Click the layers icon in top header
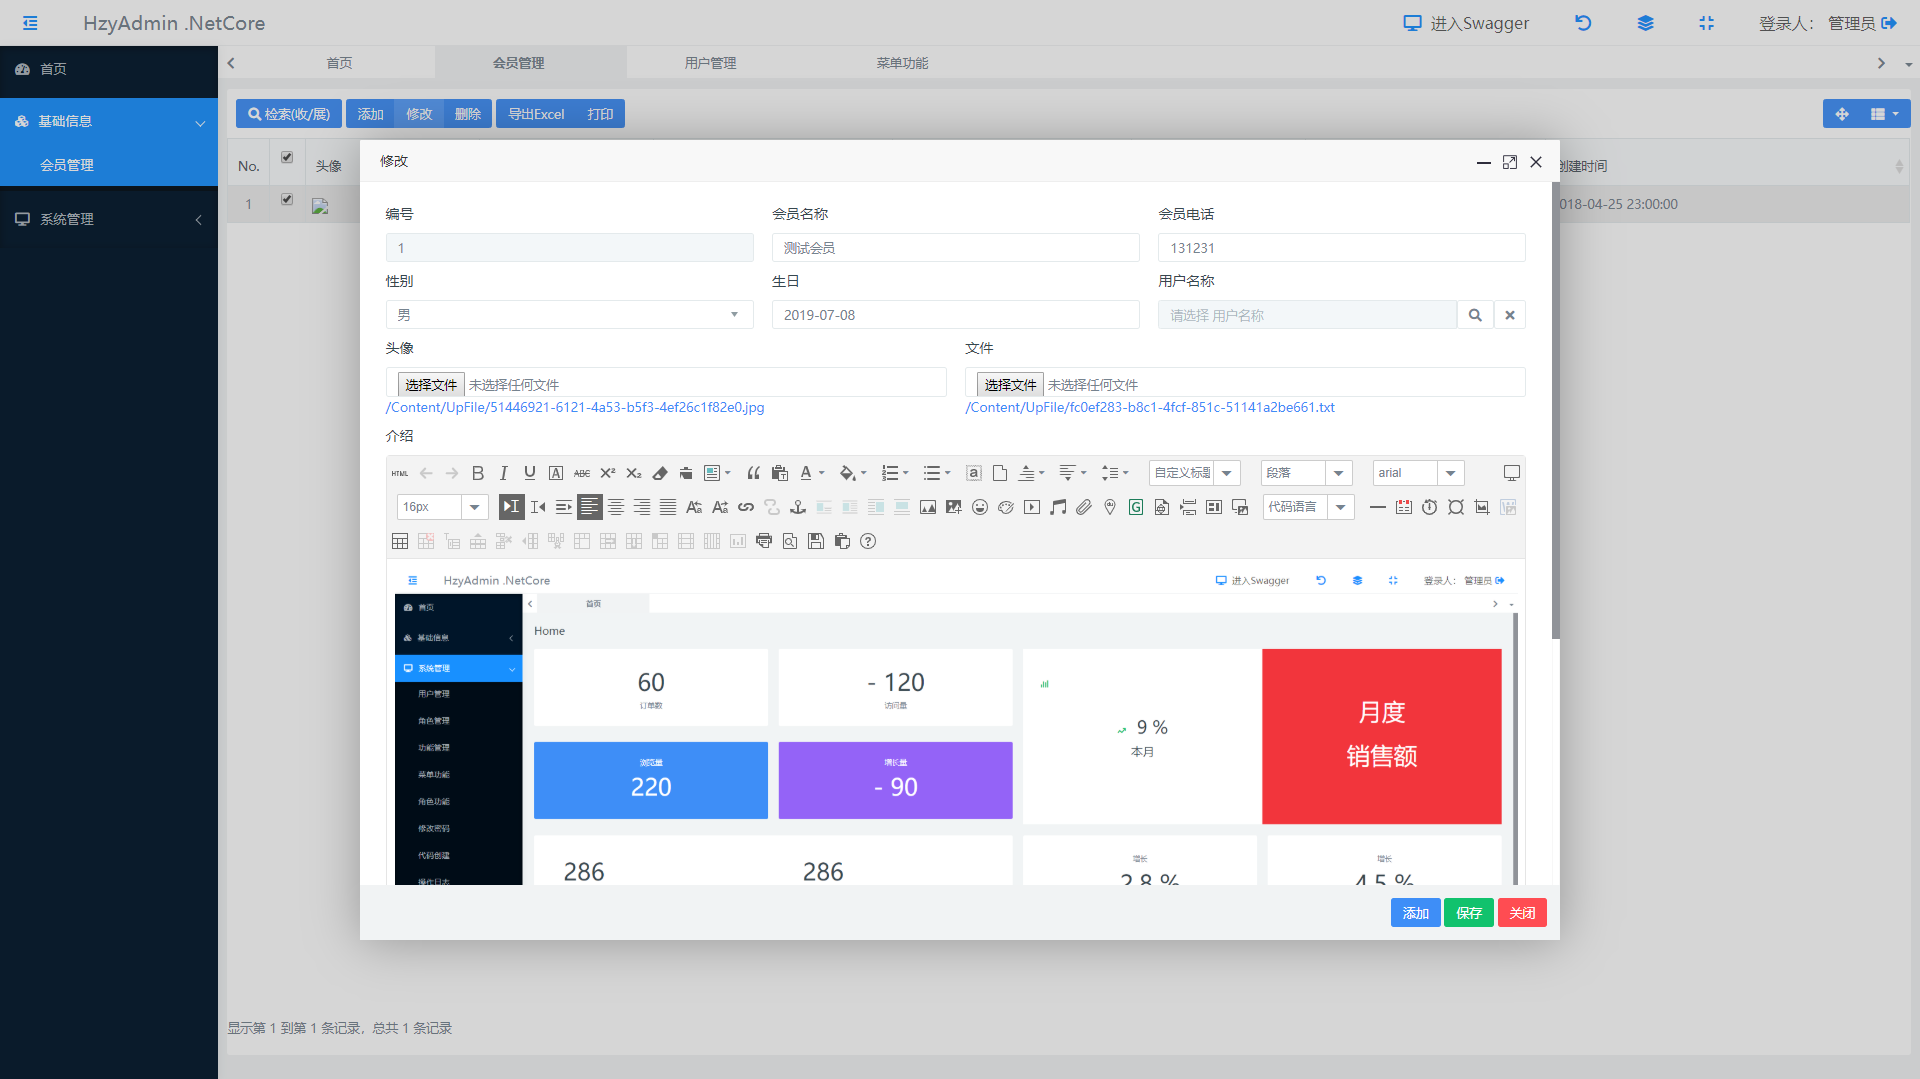The height and width of the screenshot is (1079, 1920). 1645,22
